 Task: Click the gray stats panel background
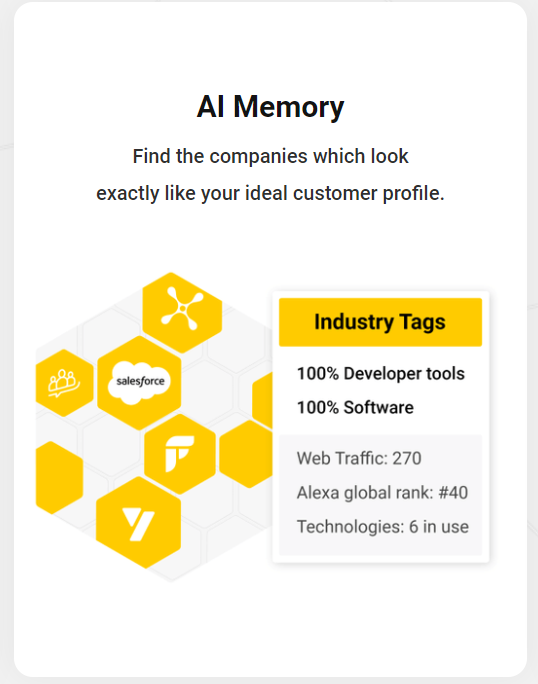(380, 495)
